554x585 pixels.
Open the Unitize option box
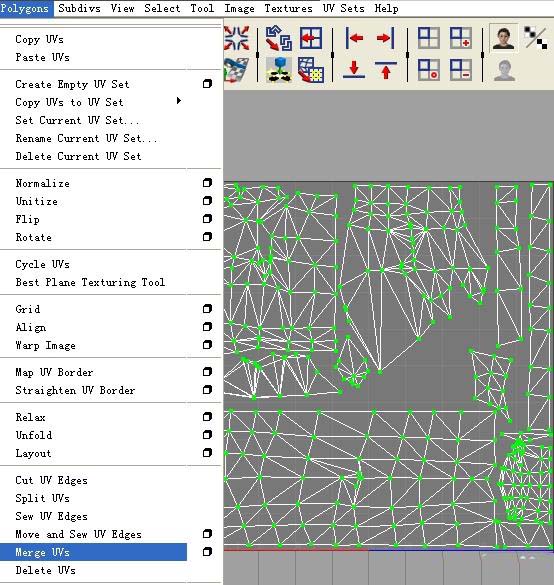click(x=207, y=201)
